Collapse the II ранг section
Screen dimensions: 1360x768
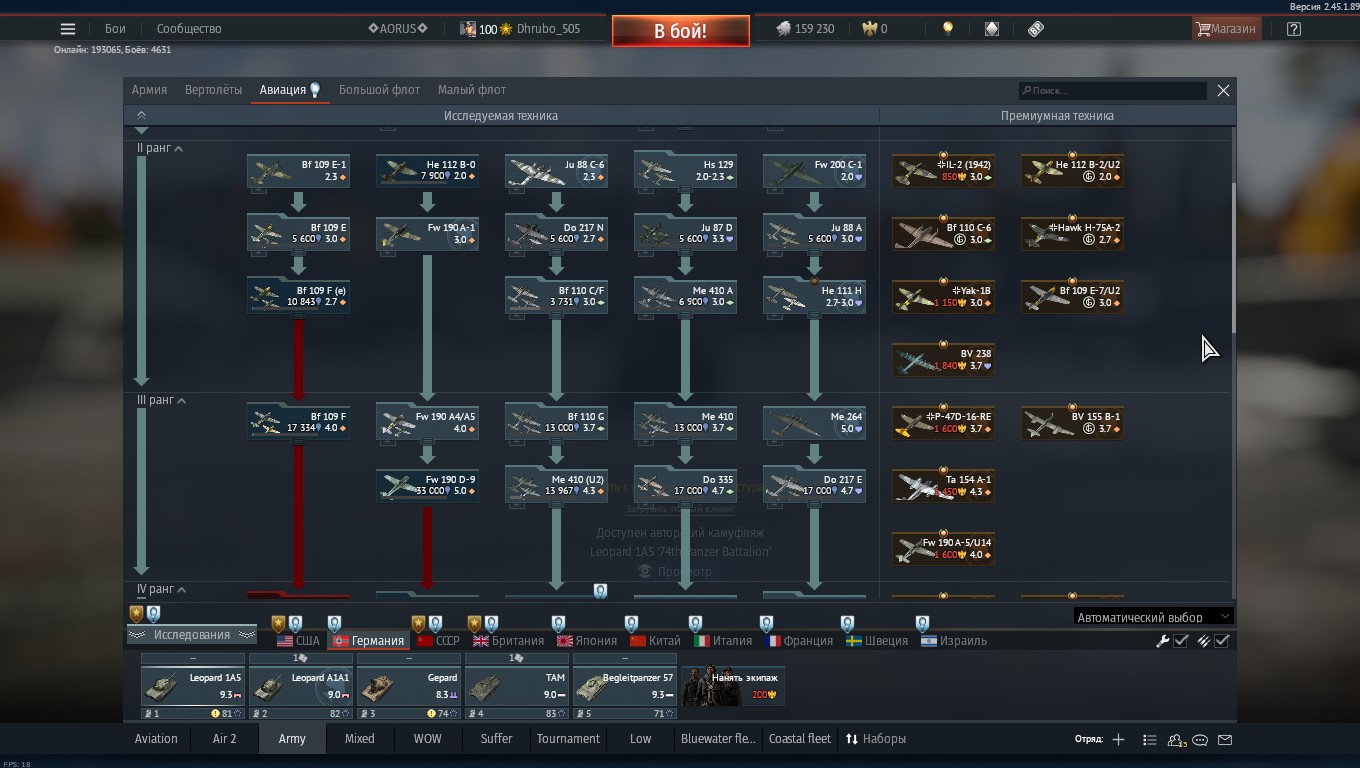tap(160, 148)
